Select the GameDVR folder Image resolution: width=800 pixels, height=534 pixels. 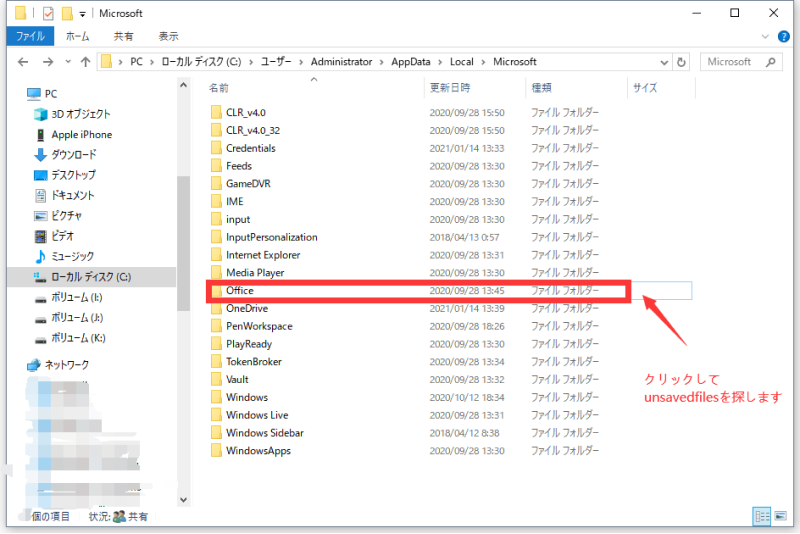248,184
